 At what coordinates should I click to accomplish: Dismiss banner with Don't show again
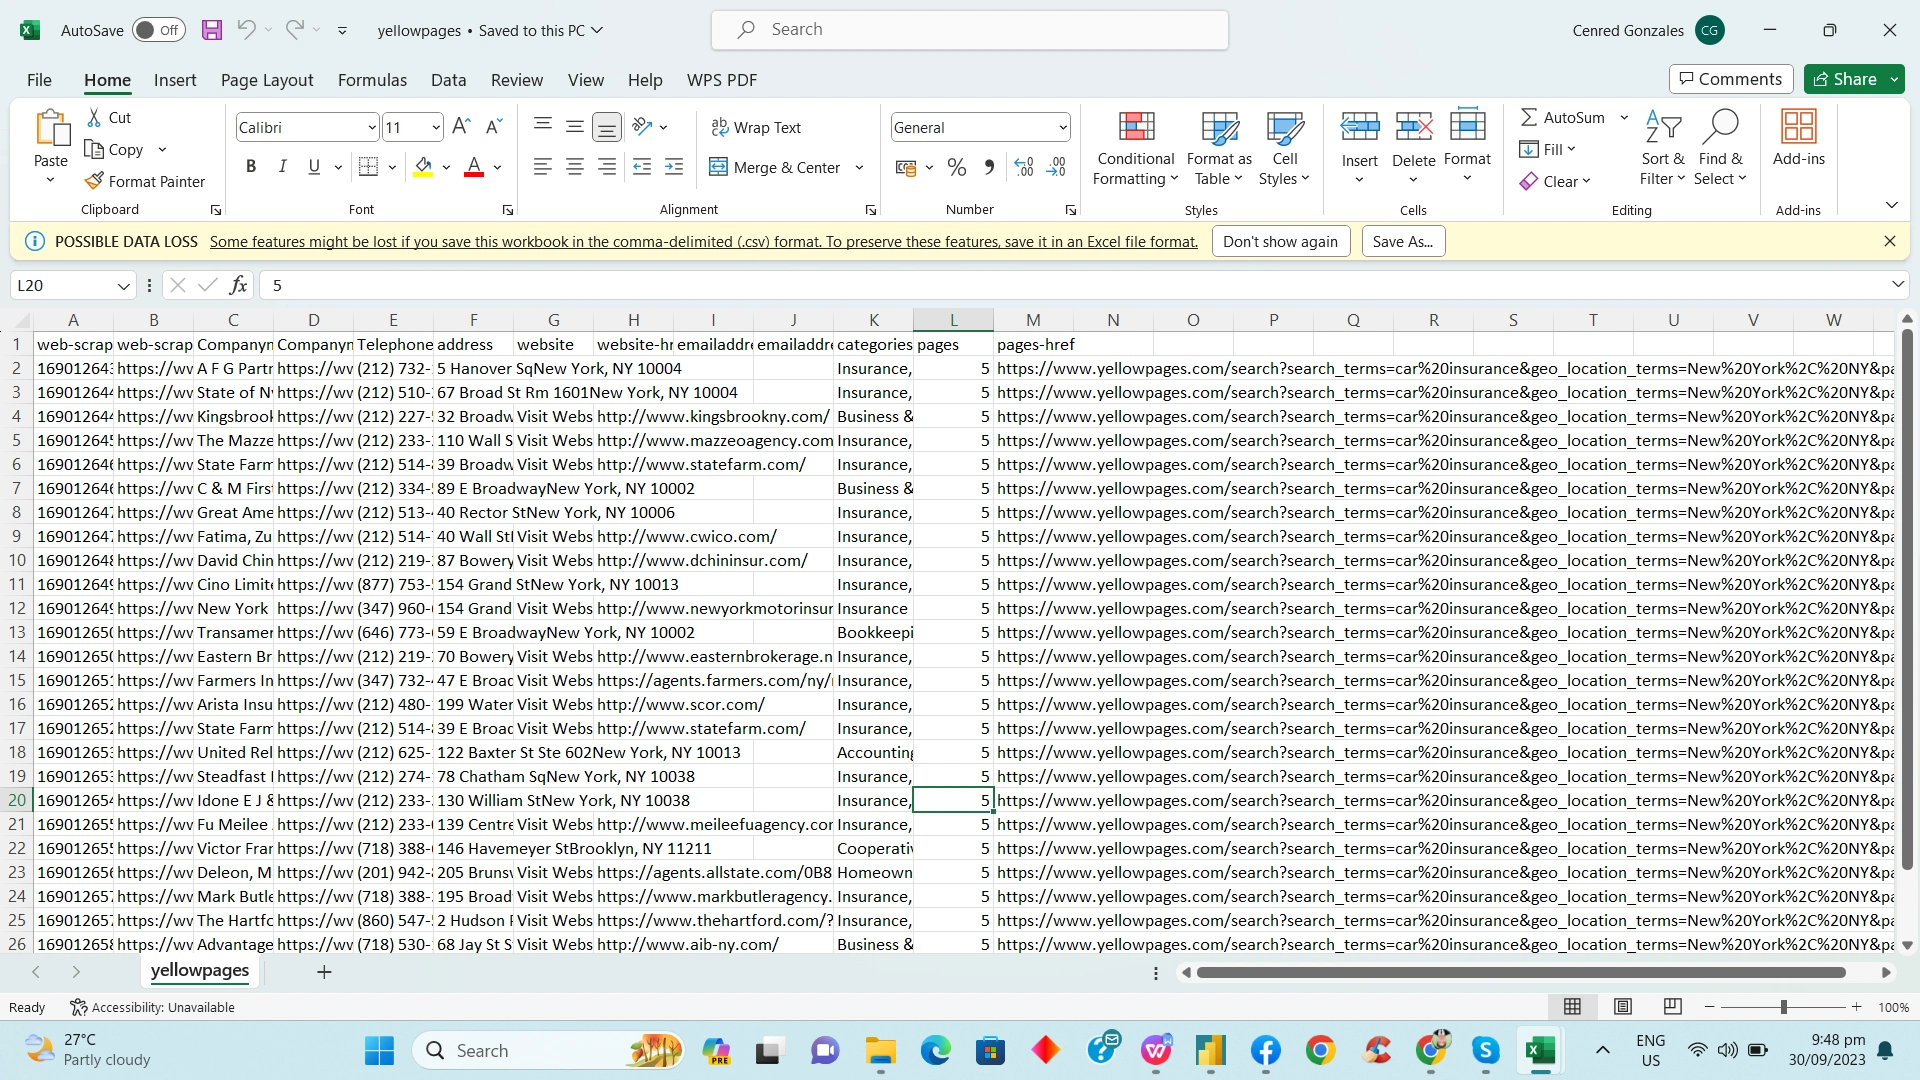pyautogui.click(x=1281, y=241)
